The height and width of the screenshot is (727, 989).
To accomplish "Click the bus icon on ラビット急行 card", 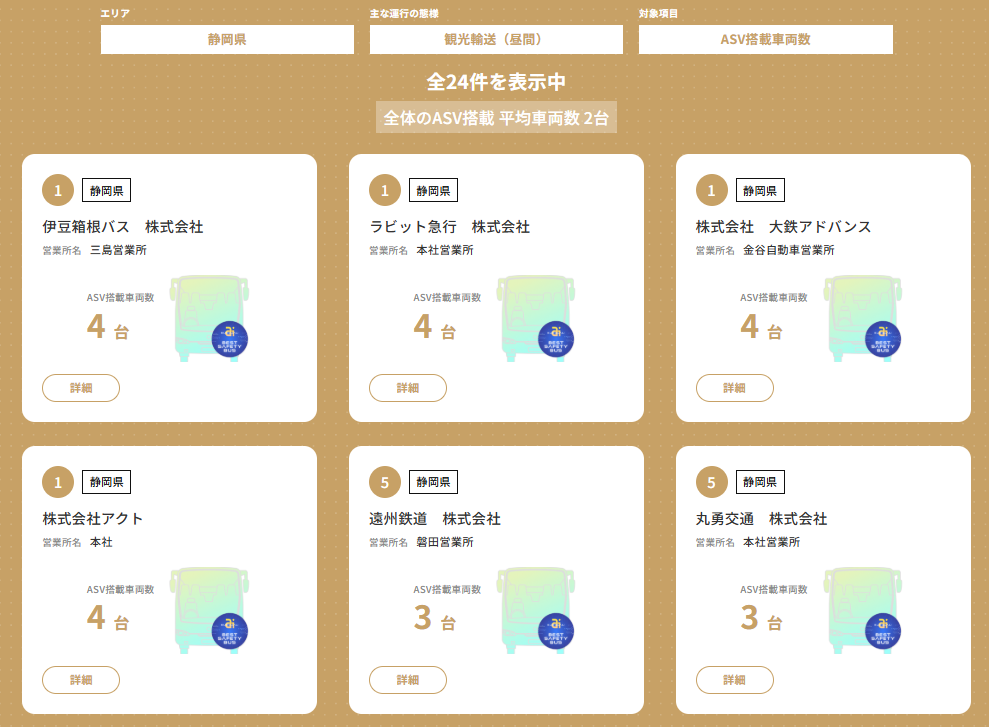I will point(537,318).
